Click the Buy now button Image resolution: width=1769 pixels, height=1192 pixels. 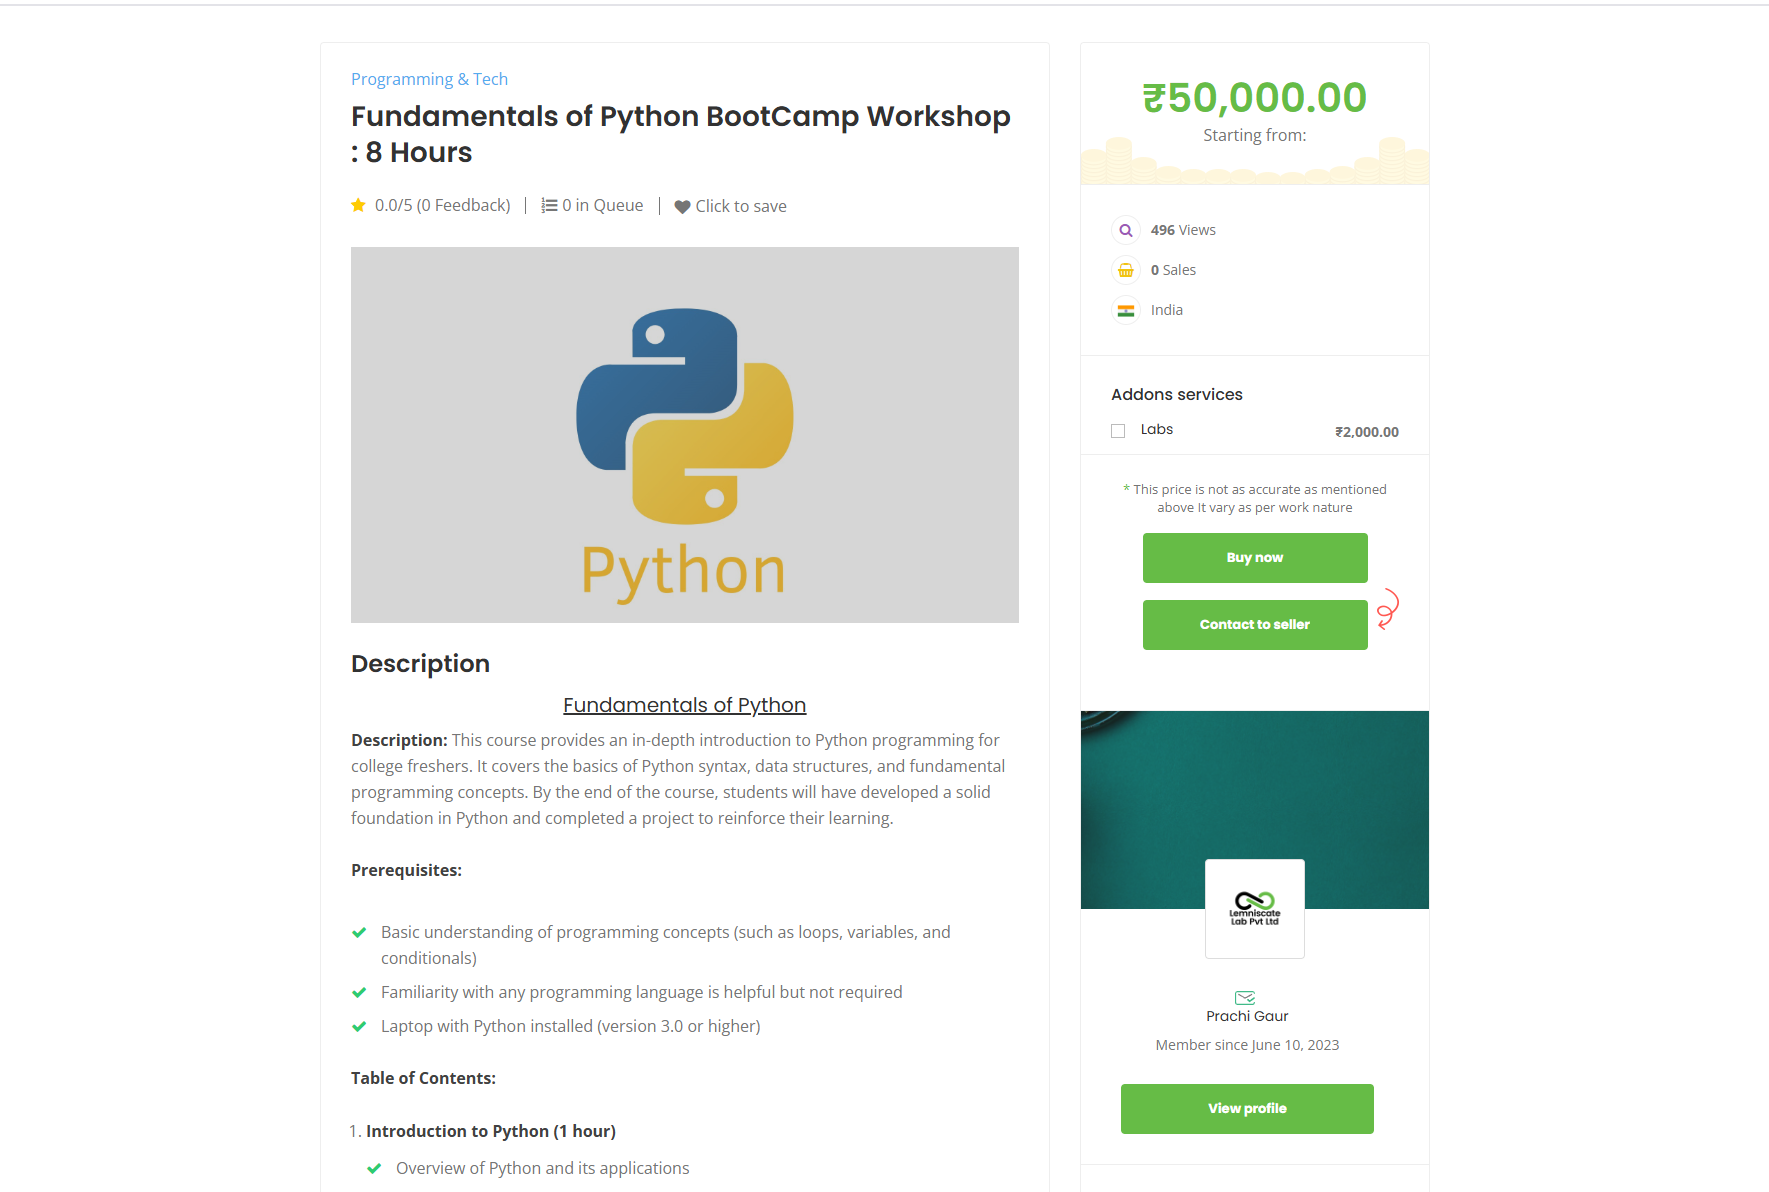pos(1255,558)
